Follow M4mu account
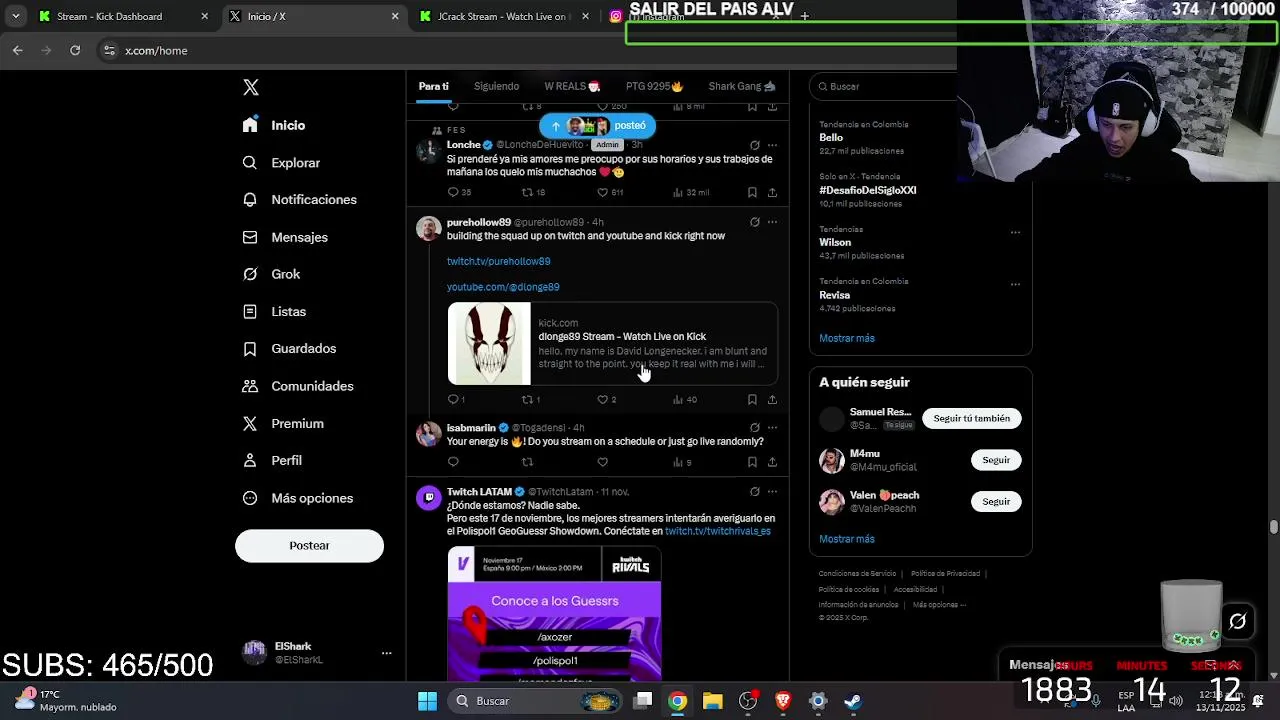The image size is (1280, 720). 996,460
